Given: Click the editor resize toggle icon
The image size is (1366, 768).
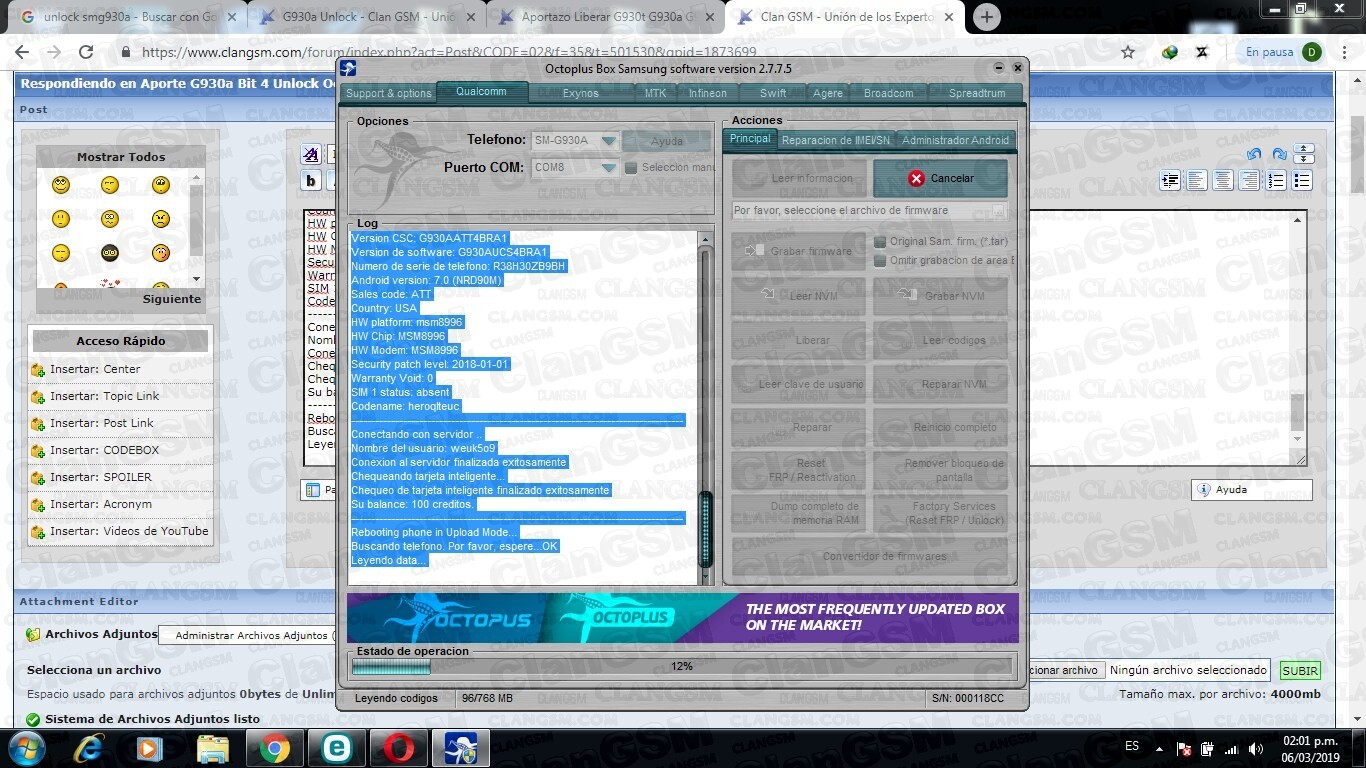Looking at the screenshot, I should [1304, 154].
